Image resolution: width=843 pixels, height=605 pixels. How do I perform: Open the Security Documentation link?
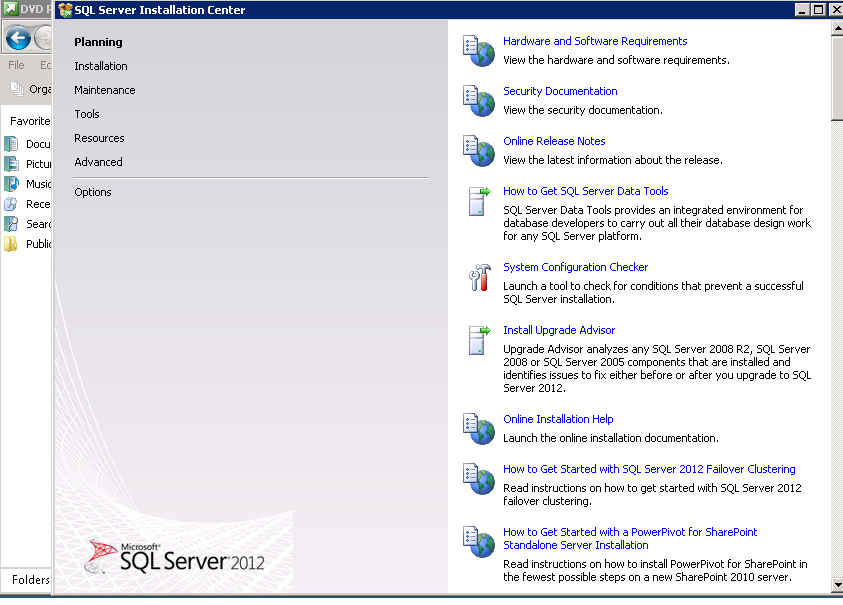tap(560, 91)
